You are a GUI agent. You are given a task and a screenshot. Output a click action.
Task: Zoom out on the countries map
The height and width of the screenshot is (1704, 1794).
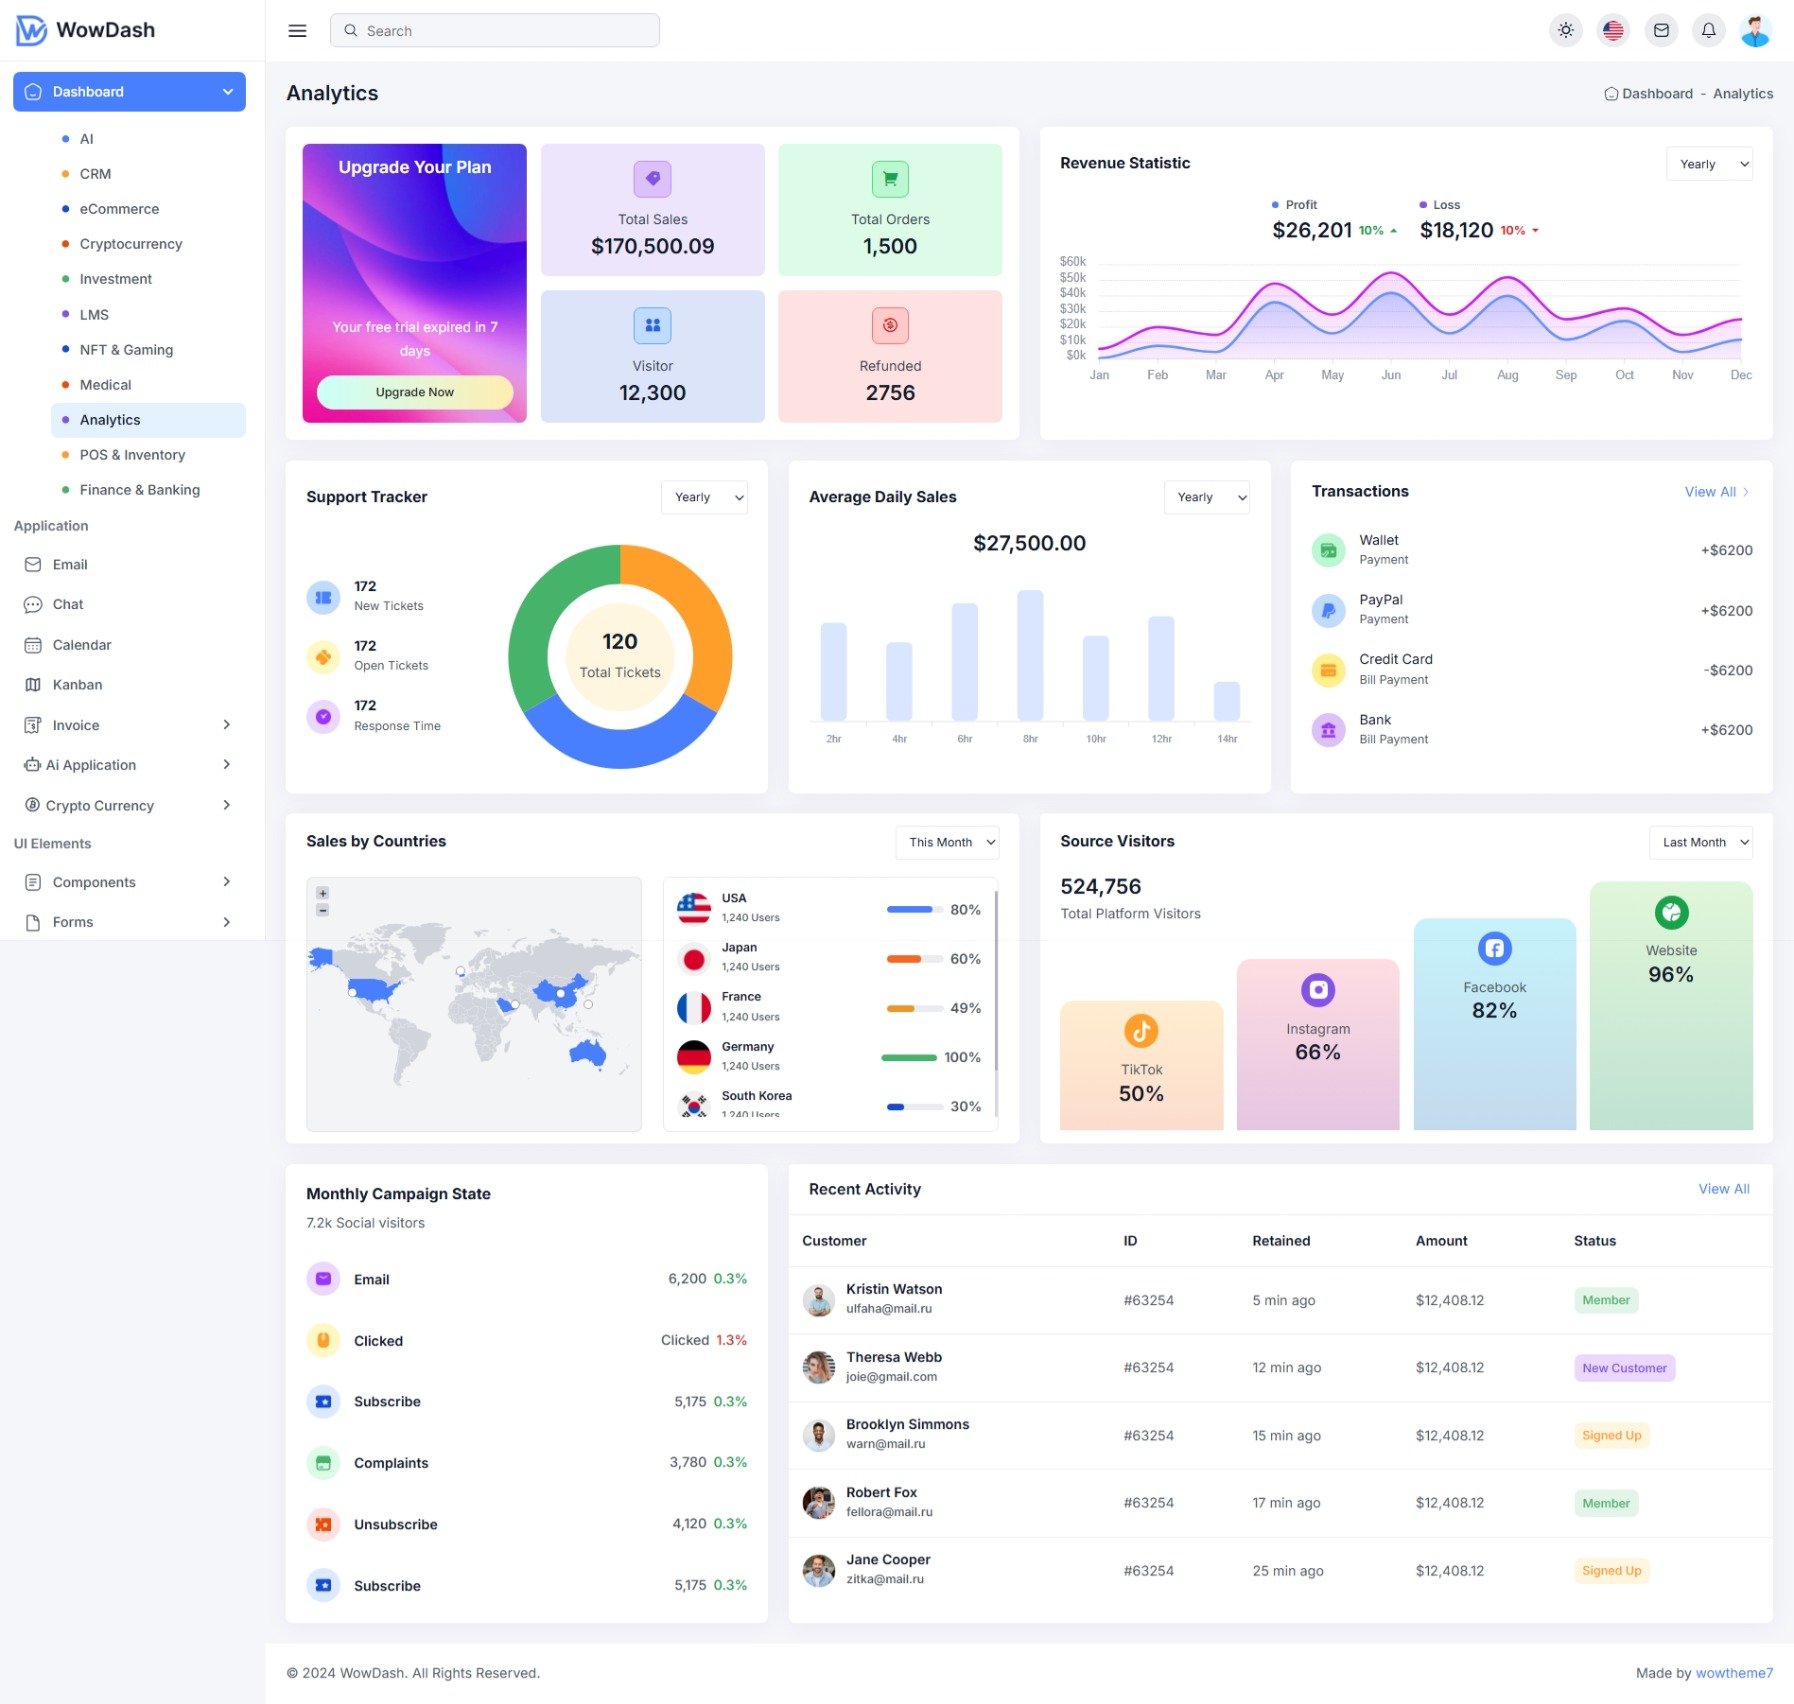tap(322, 910)
